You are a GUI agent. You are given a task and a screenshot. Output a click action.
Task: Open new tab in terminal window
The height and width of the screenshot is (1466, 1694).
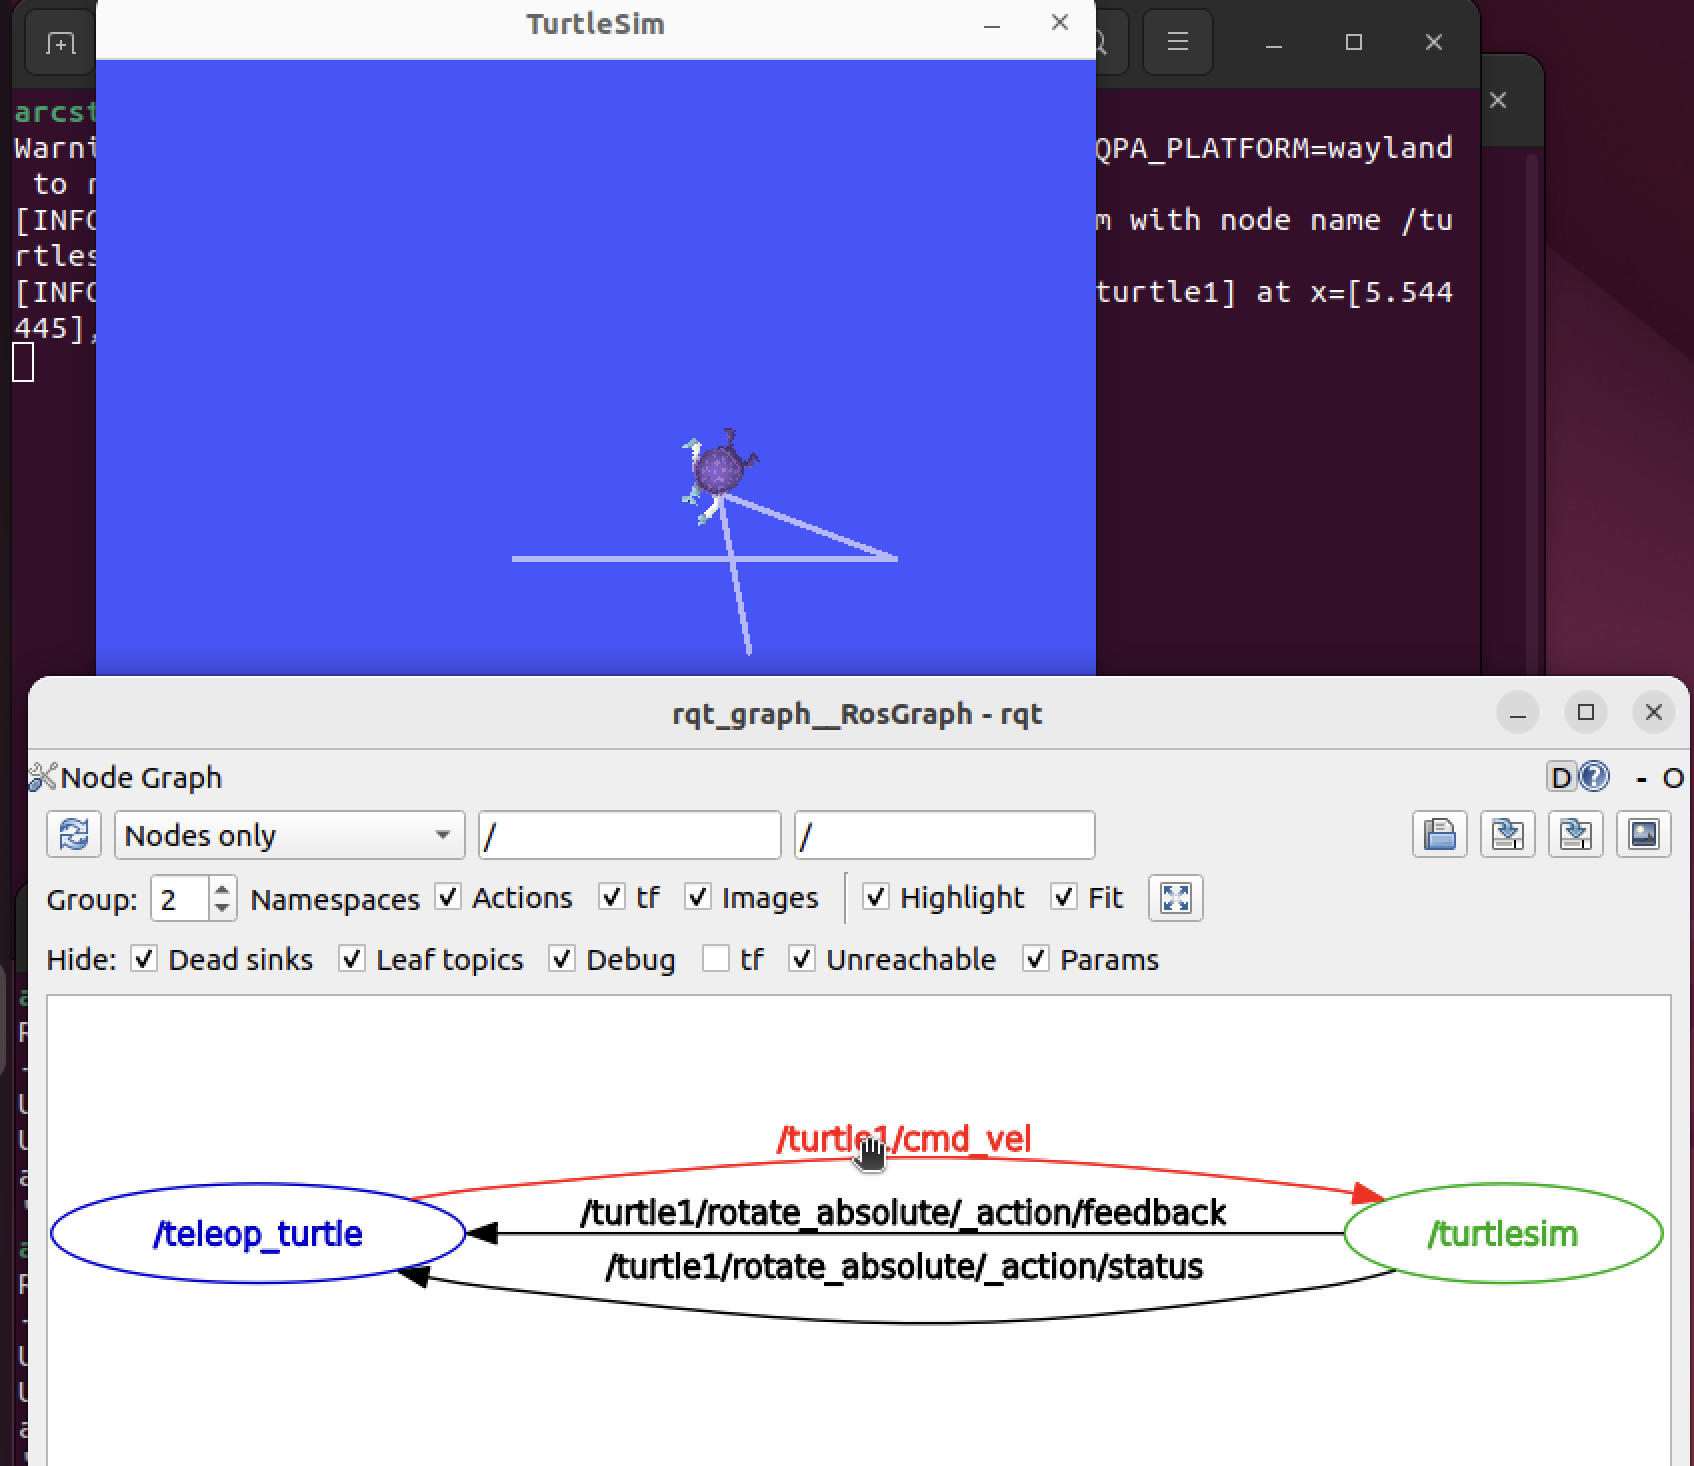coord(60,43)
